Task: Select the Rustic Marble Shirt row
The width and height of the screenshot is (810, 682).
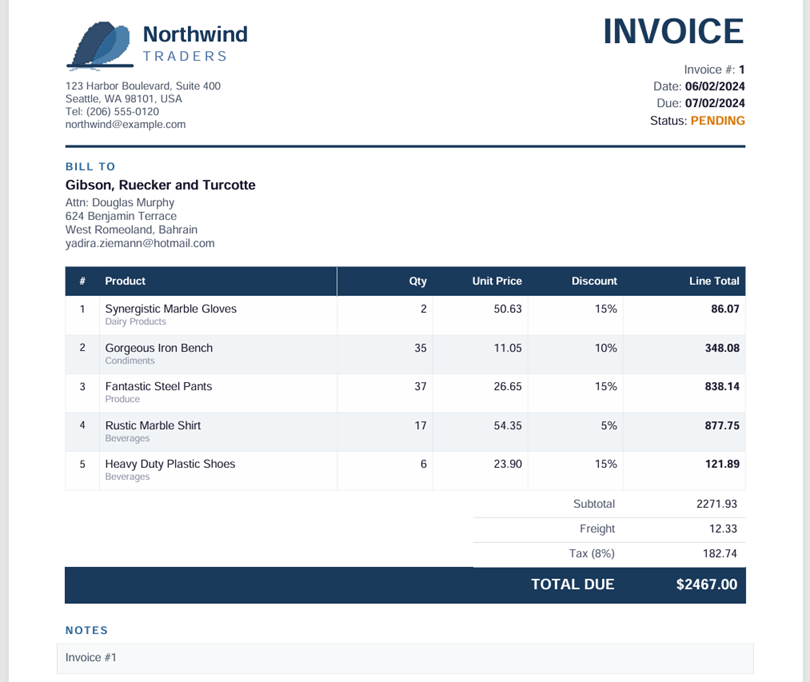Action: click(153, 425)
